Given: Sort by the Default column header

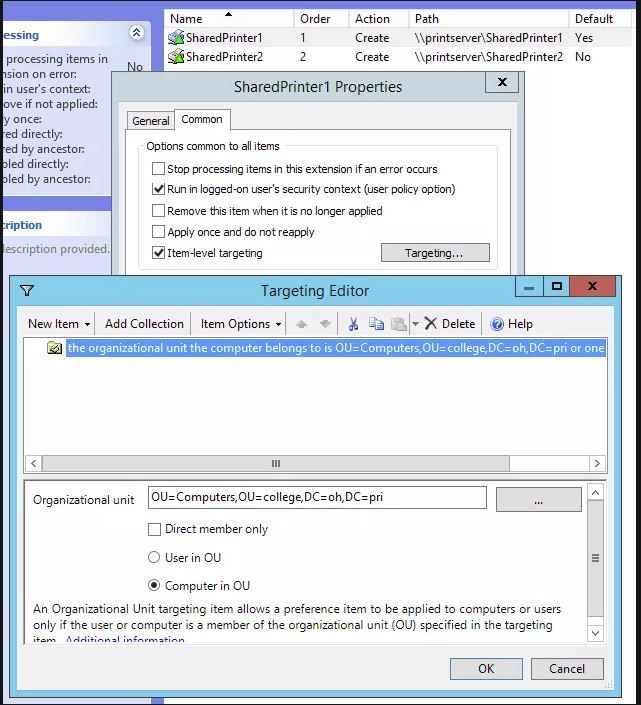Looking at the screenshot, I should pyautogui.click(x=600, y=19).
